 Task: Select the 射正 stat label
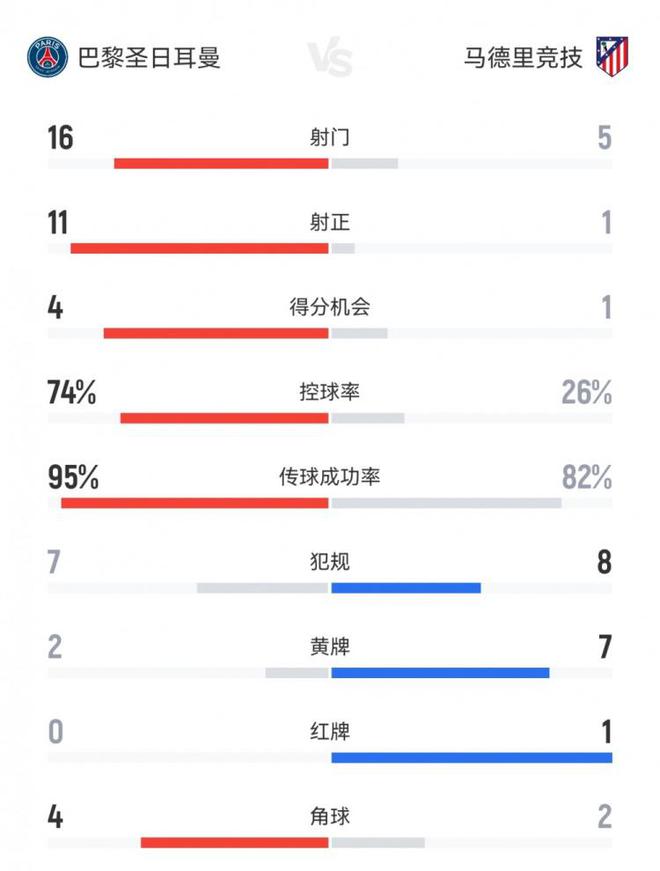click(x=330, y=222)
